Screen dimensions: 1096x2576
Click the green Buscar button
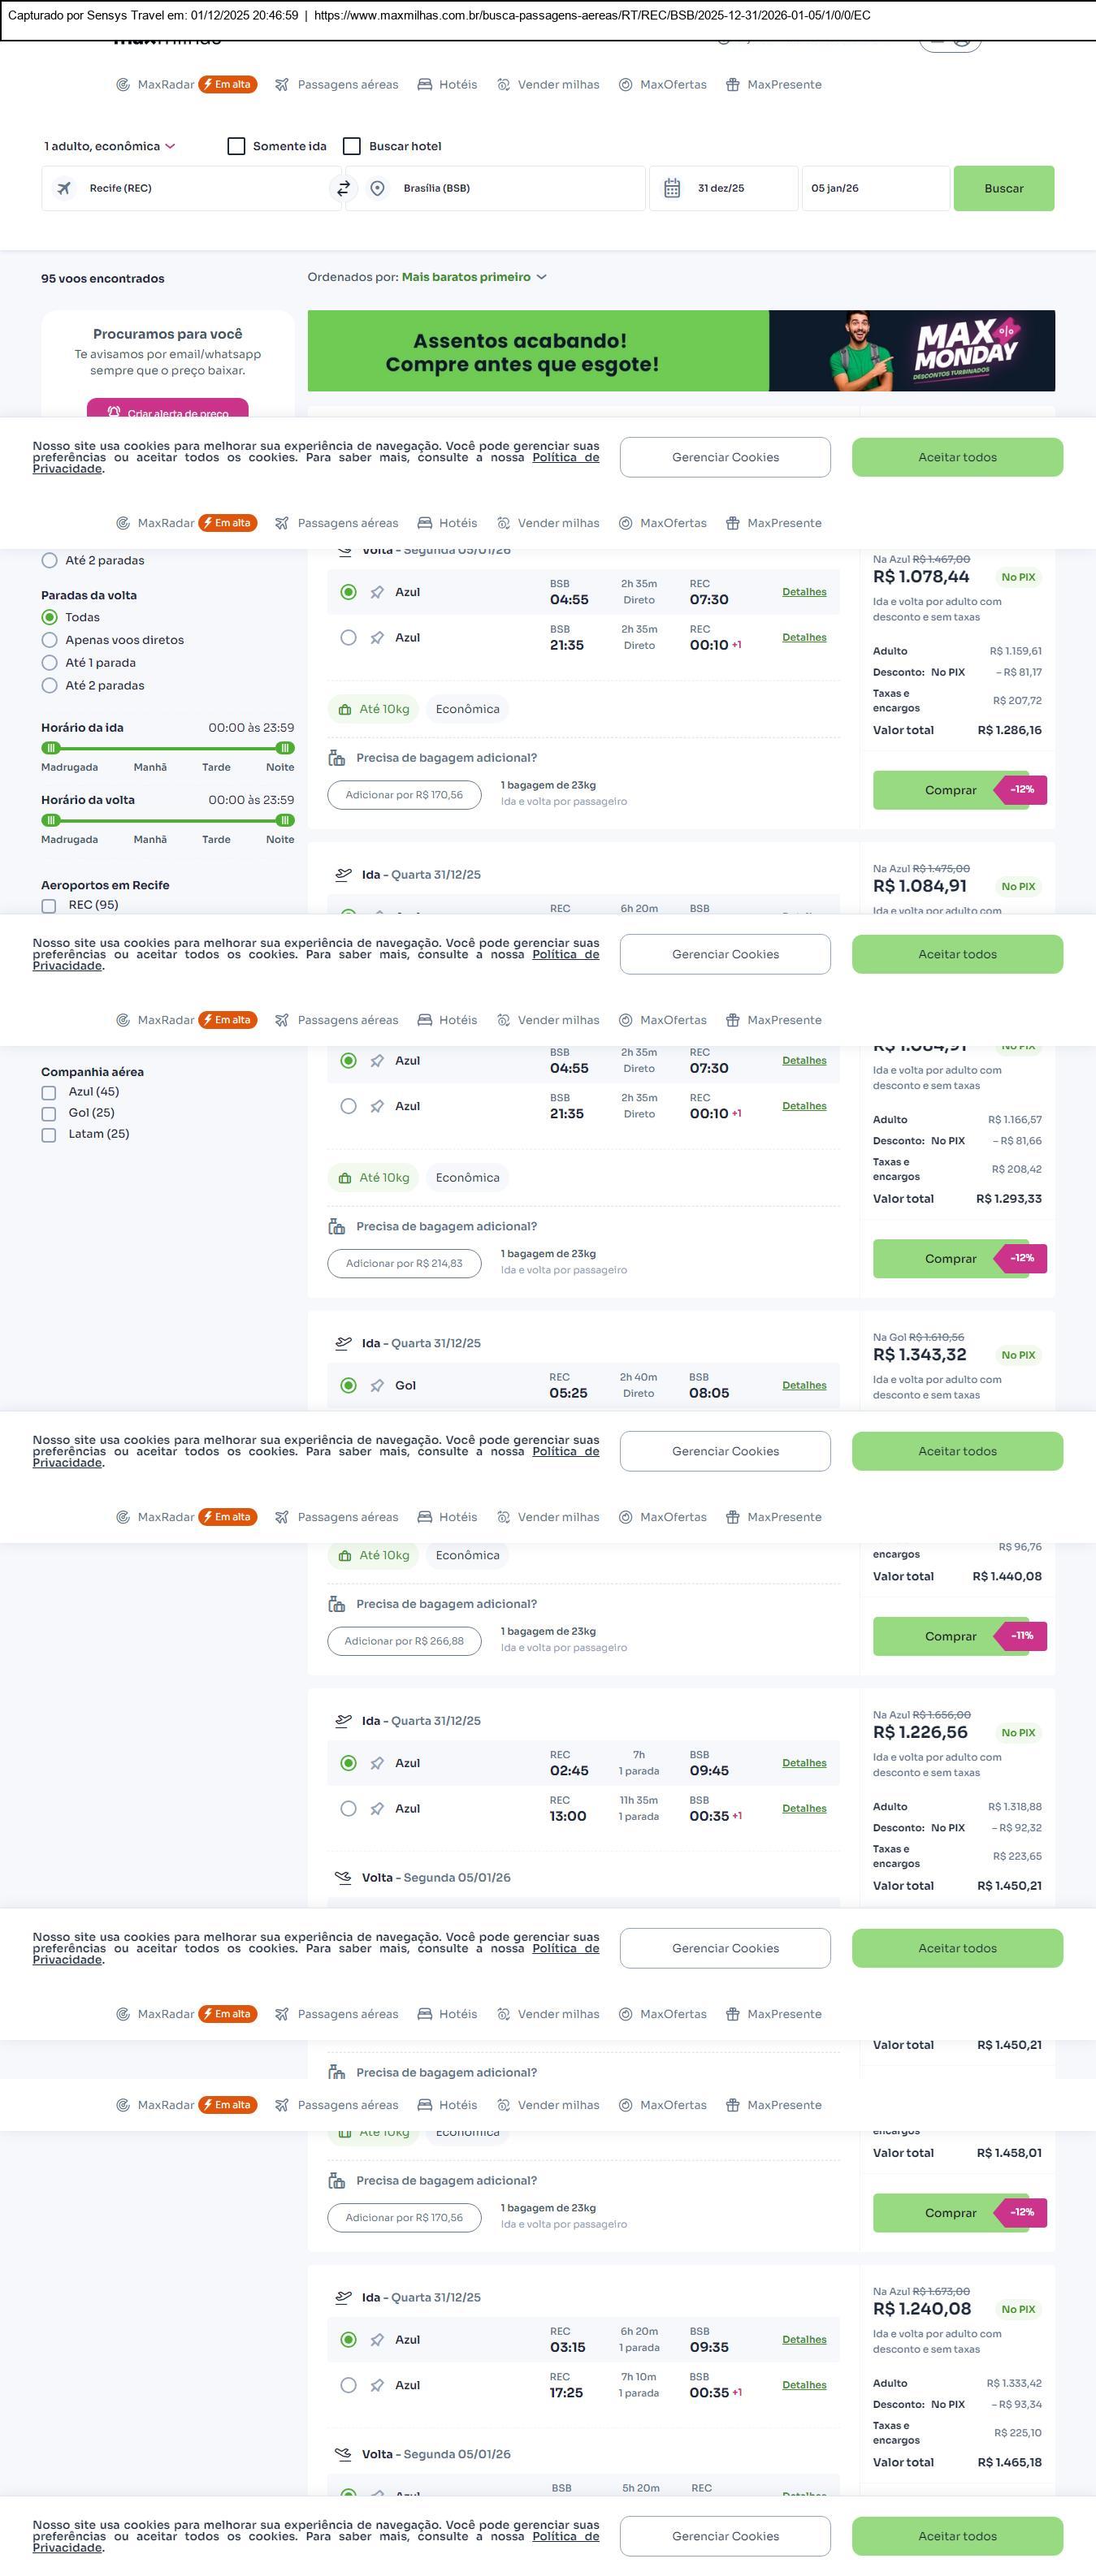click(x=1003, y=188)
